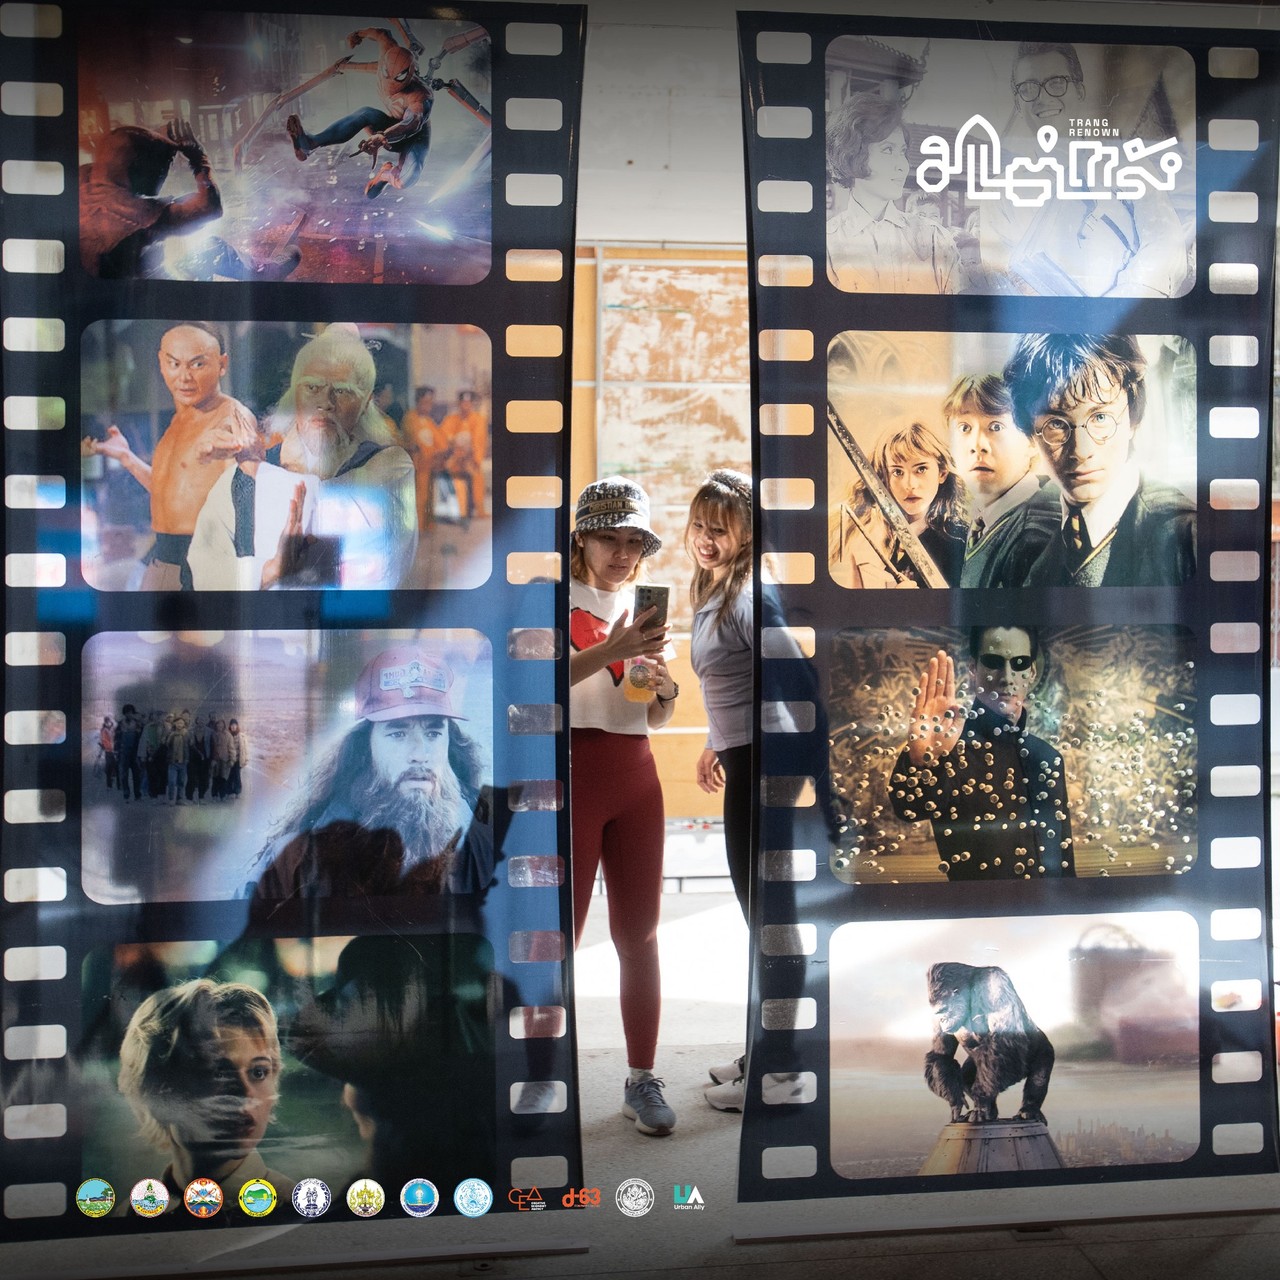Click the orange d-63 logo
Viewport: 1280px width, 1280px height.
[581, 1197]
